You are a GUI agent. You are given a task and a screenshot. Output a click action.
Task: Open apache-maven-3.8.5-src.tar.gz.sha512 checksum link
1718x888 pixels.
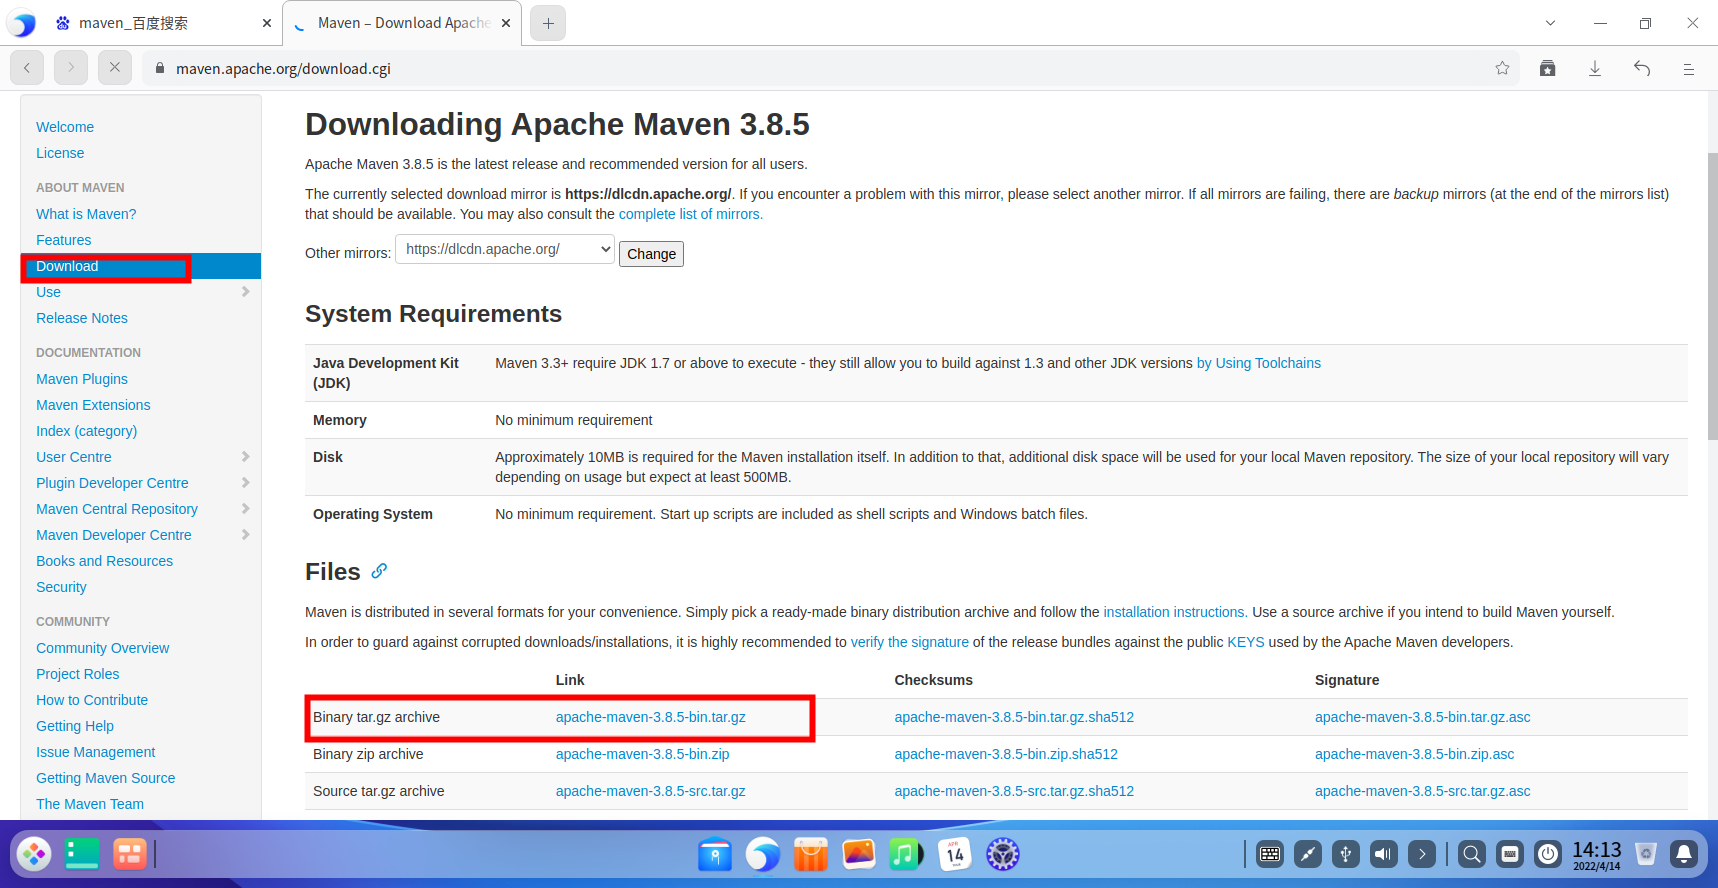(x=1014, y=791)
